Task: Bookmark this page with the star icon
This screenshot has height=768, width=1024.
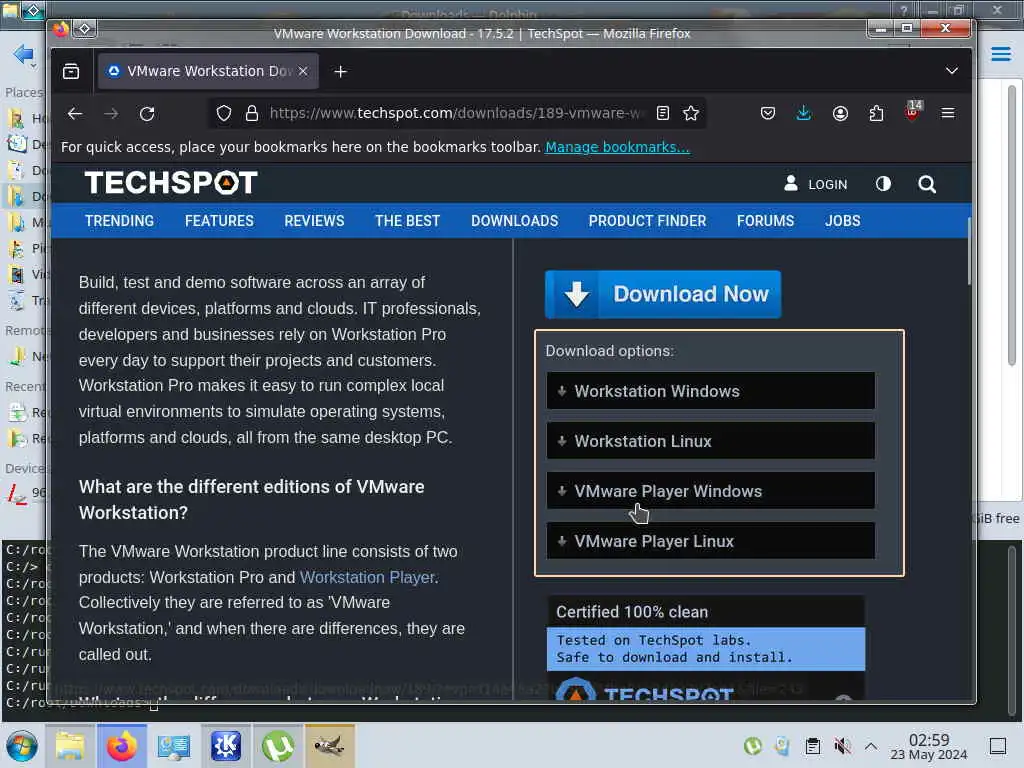Action: coord(691,114)
